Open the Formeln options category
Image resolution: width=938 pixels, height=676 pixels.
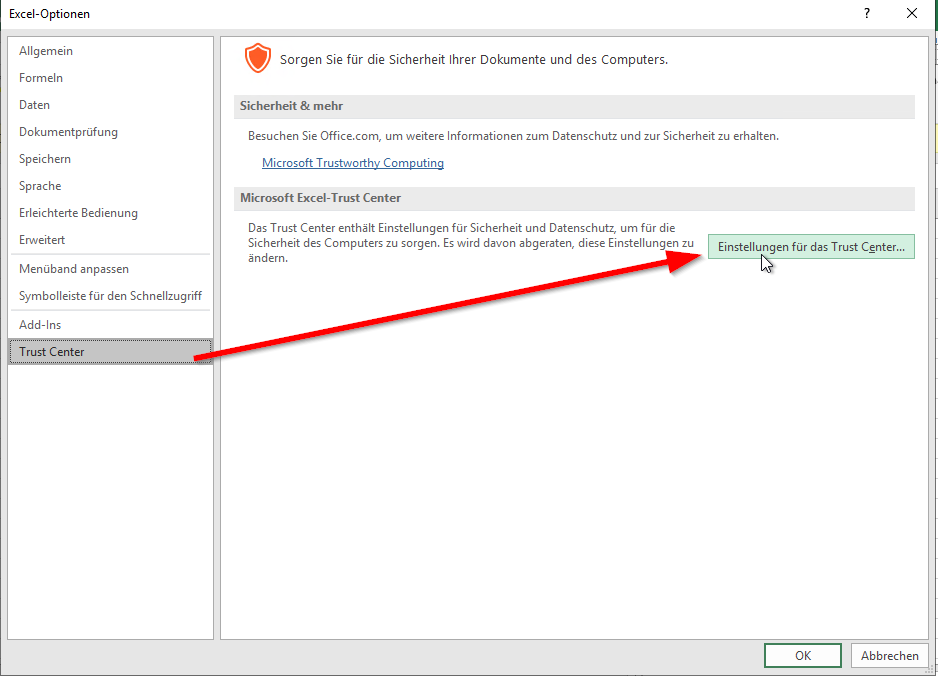point(41,78)
